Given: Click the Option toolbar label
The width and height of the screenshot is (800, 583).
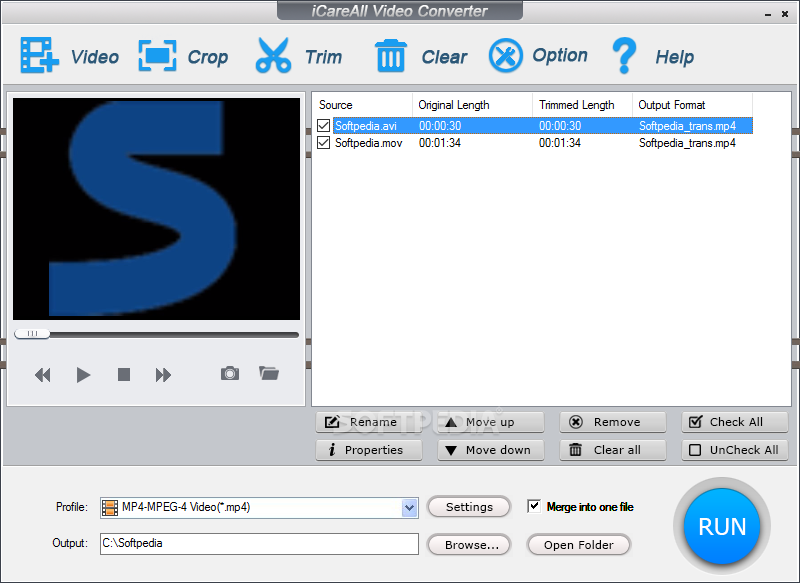Looking at the screenshot, I should (560, 55).
